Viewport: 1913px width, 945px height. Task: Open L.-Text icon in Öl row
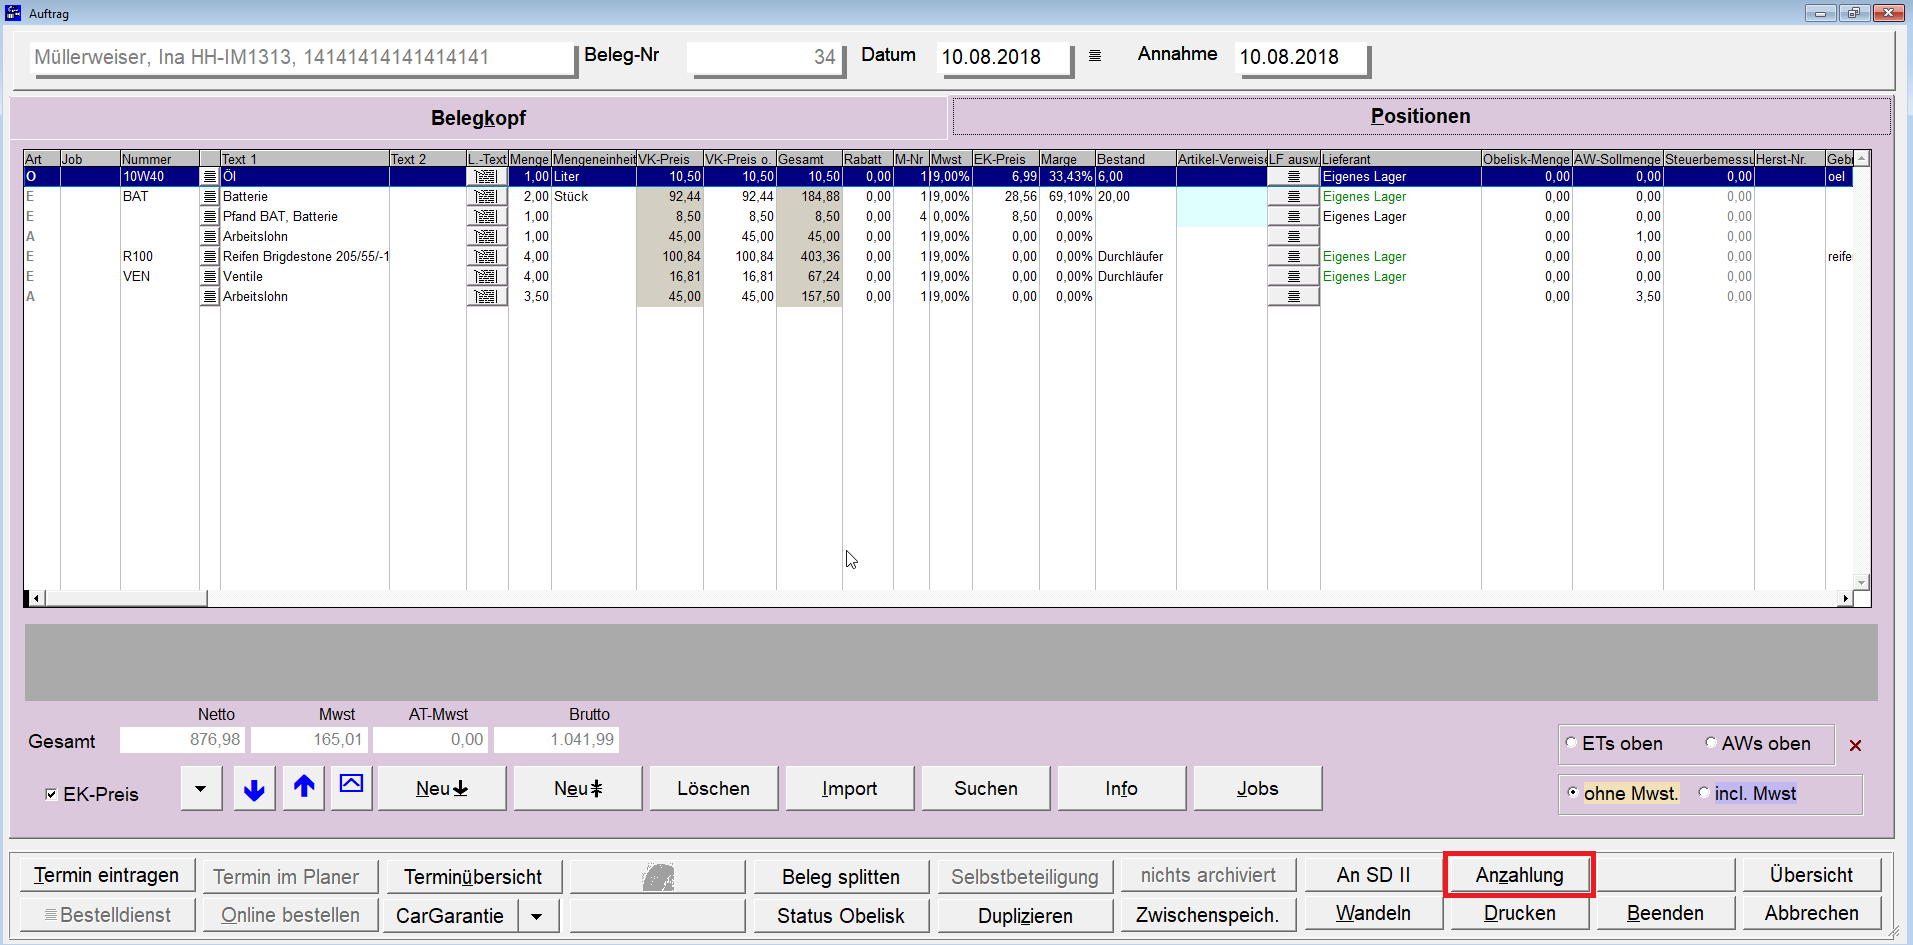486,176
